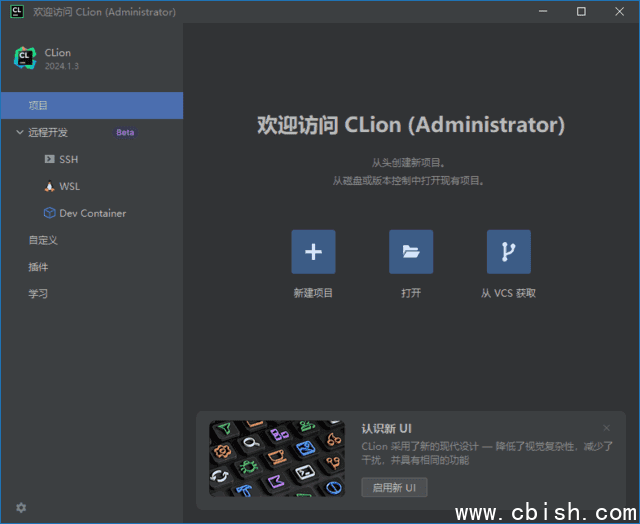This screenshot has width=640, height=524.
Task: Close the CLion welcome window
Action: (x=619, y=11)
